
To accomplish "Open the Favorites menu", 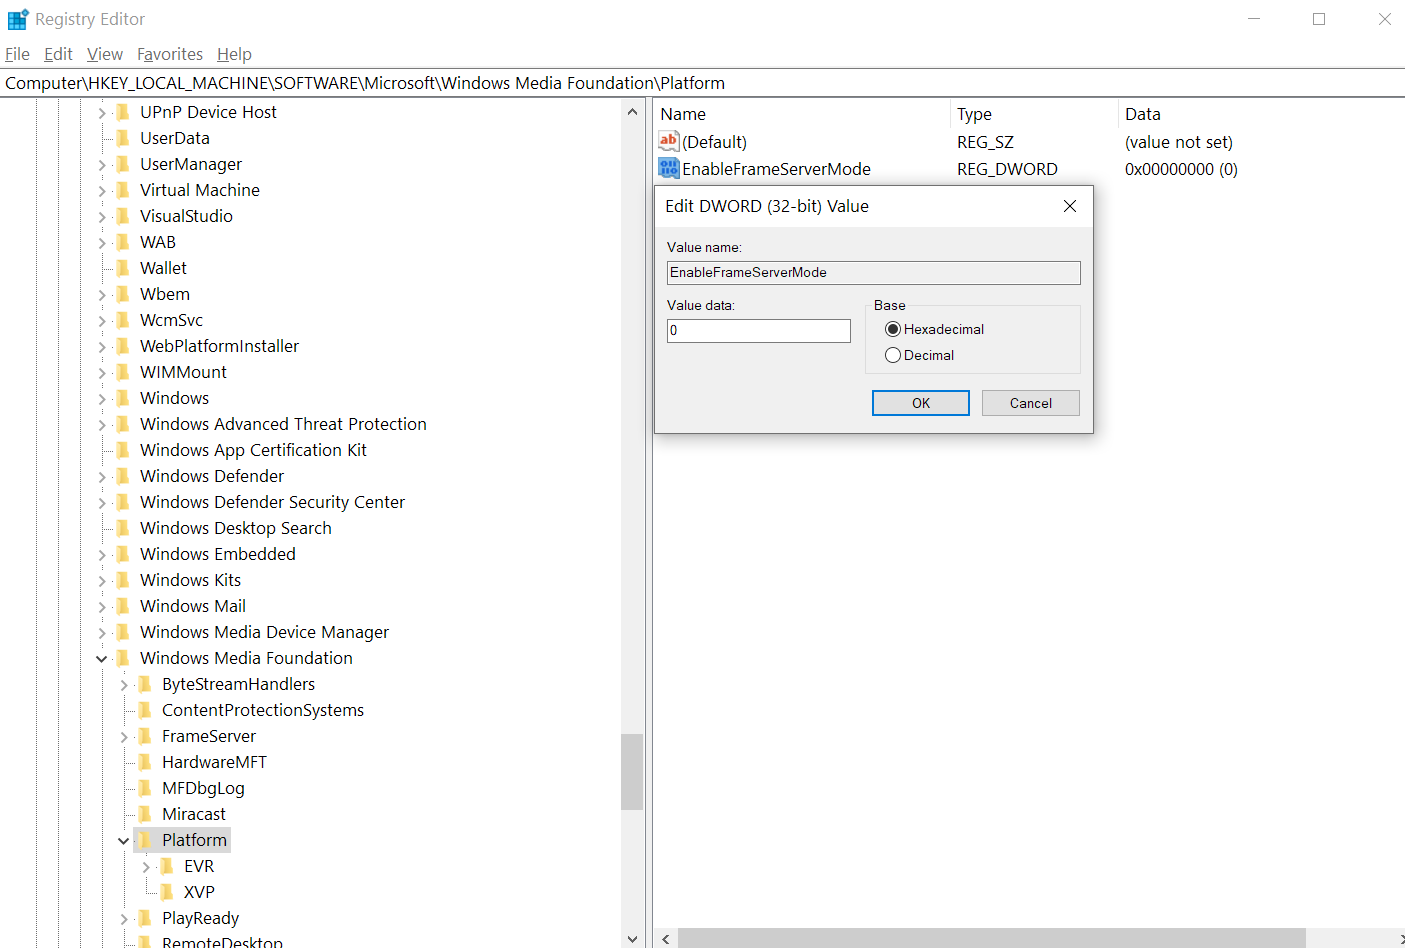I will click(x=169, y=54).
